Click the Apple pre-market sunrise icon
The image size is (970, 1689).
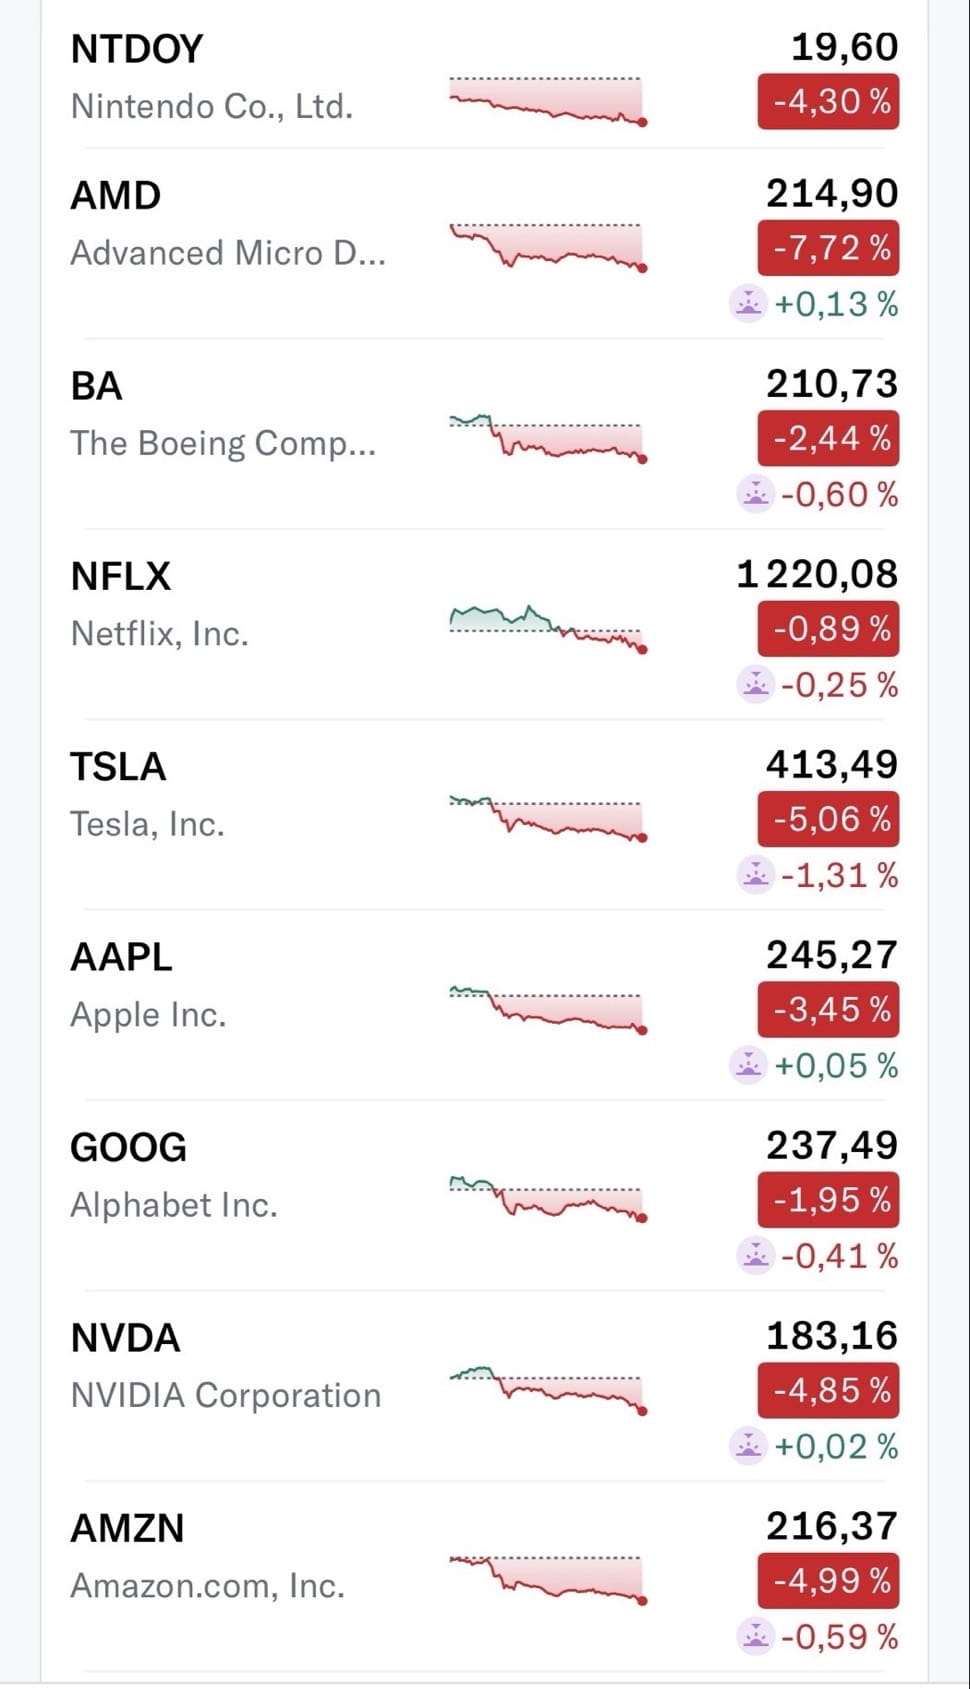748,1065
